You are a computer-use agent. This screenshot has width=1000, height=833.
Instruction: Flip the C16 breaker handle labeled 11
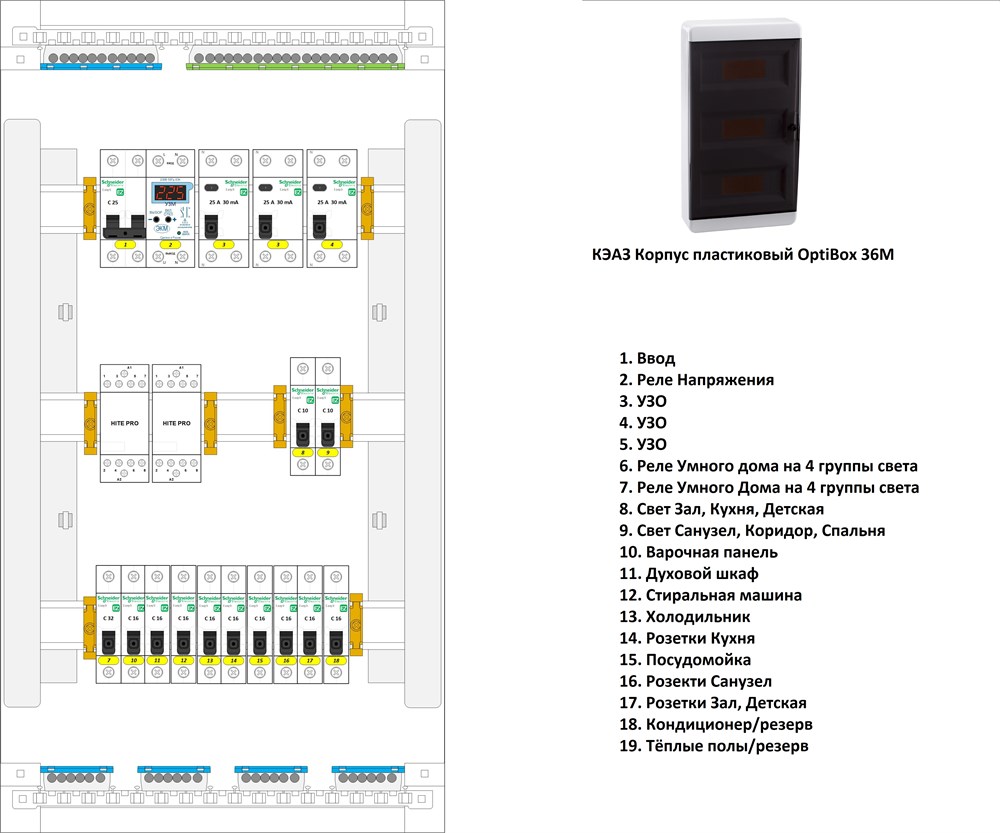(157, 643)
